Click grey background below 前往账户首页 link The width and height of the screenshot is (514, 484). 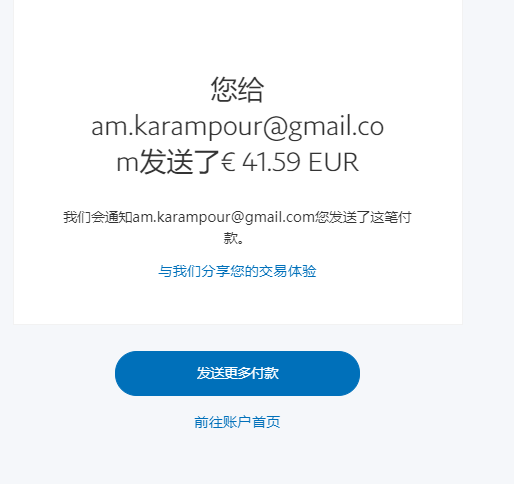pos(237,458)
